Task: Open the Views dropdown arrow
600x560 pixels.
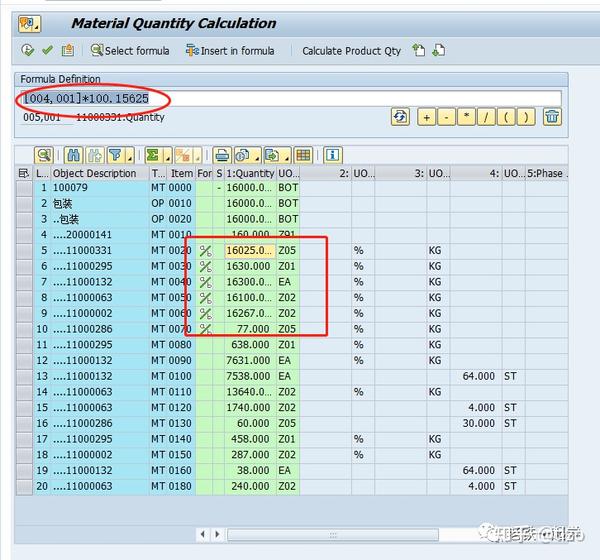Action: click(257, 156)
